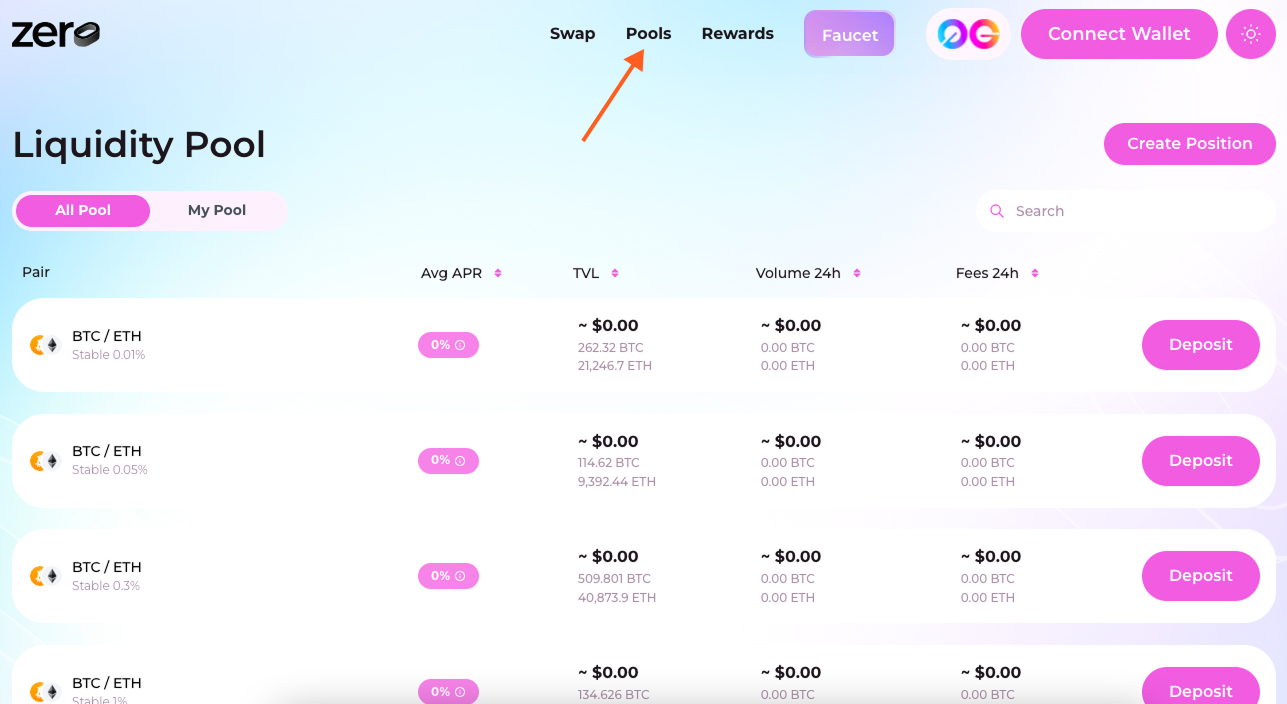The height and width of the screenshot is (704, 1287).
Task: Open the network selector icons beside Connect Wallet
Action: (x=967, y=33)
